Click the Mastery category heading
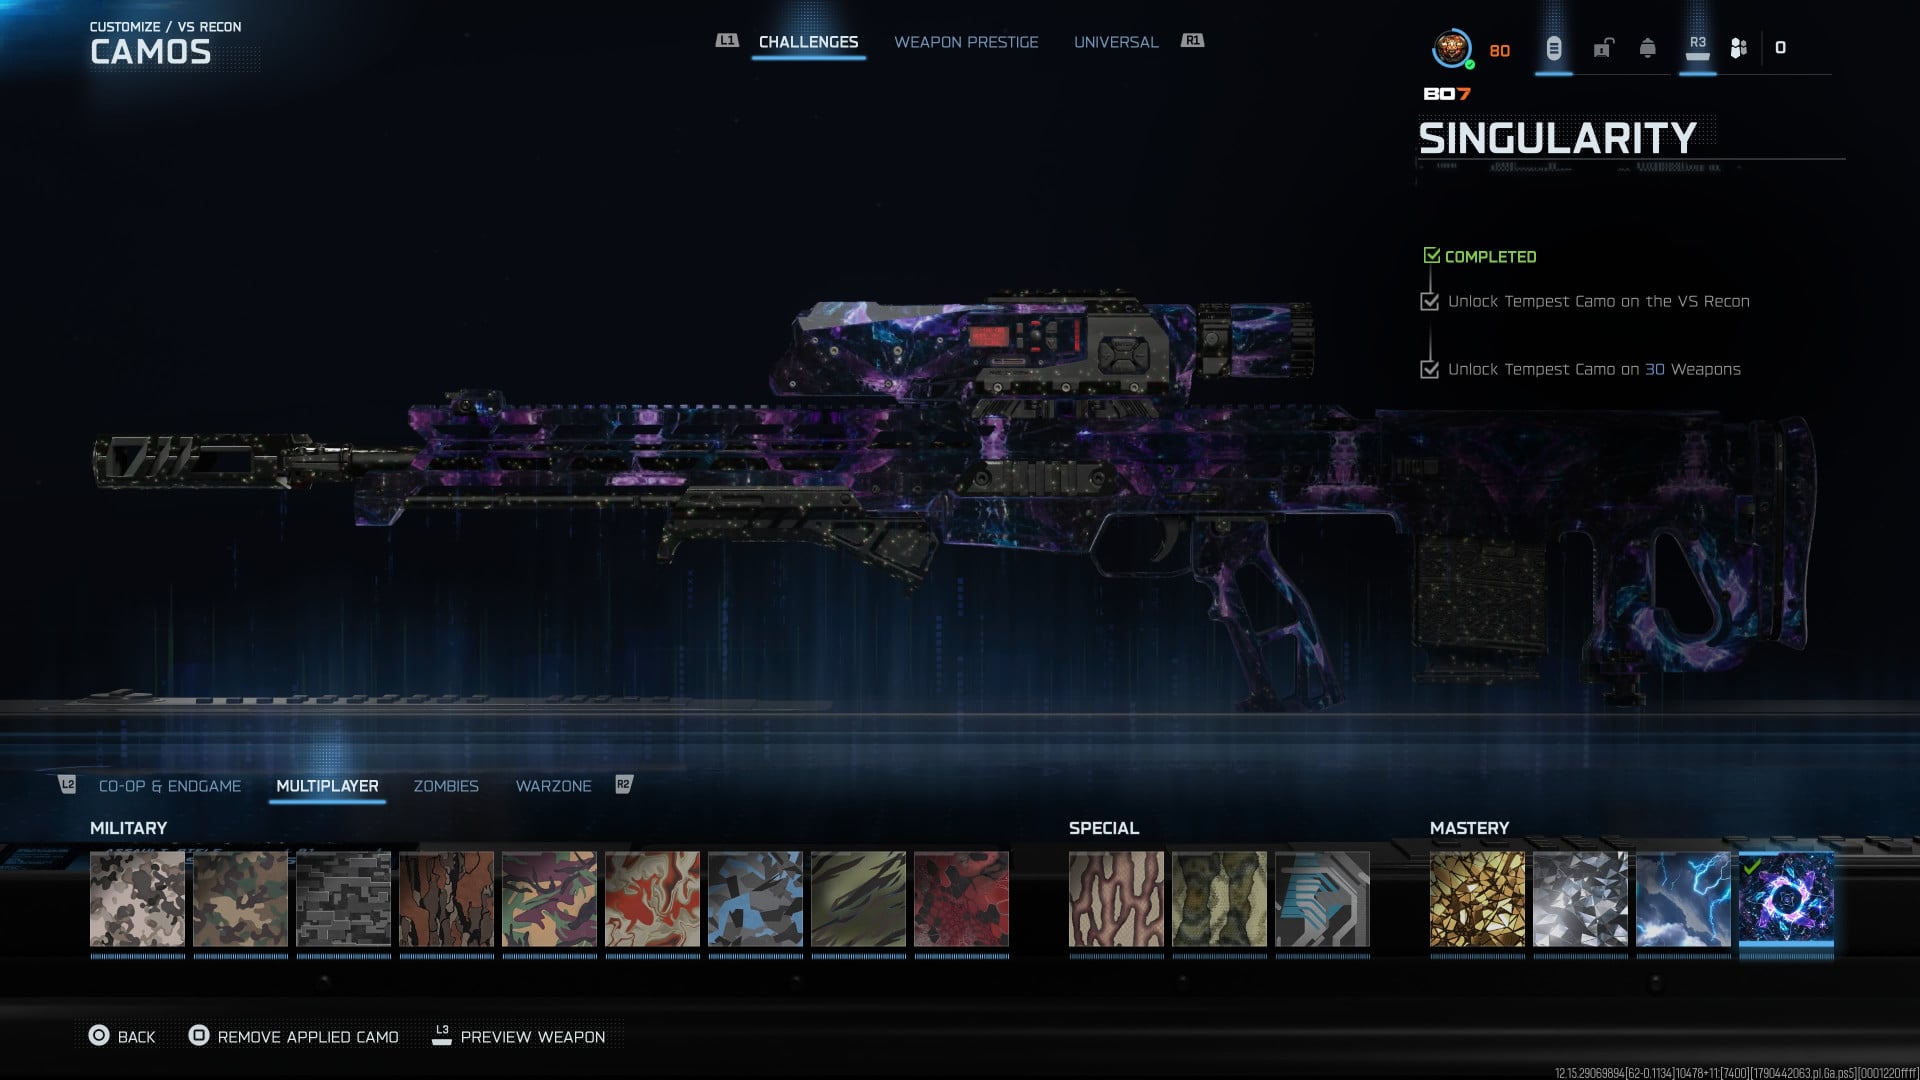This screenshot has width=1920, height=1080. tap(1469, 828)
